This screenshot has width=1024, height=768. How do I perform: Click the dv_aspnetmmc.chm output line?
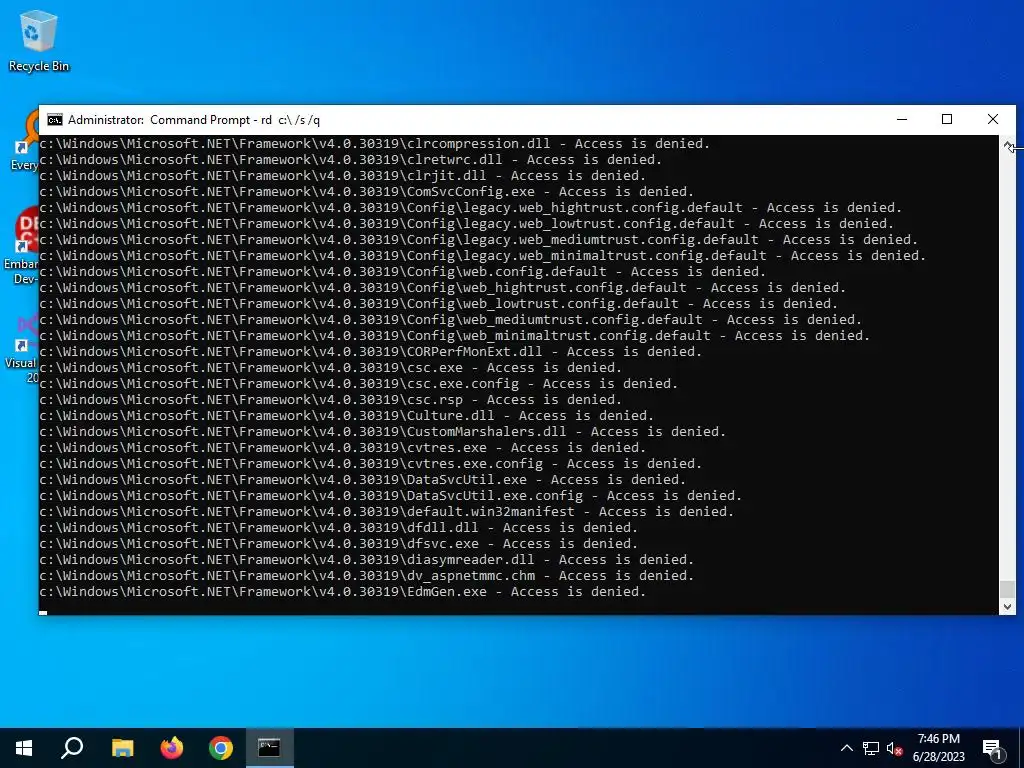pyautogui.click(x=367, y=575)
